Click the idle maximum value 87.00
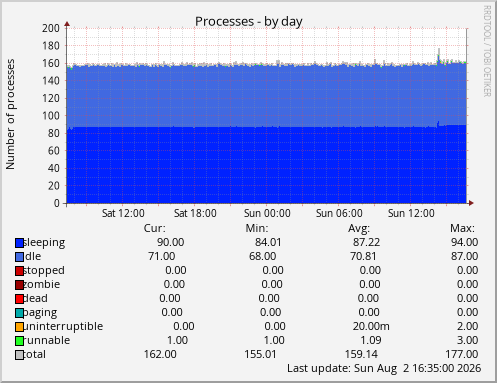497x383 pixels. [x=464, y=256]
